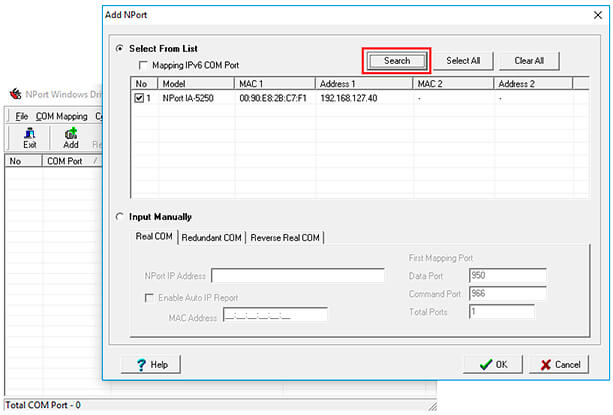Click the Address 1 column header

click(x=364, y=84)
